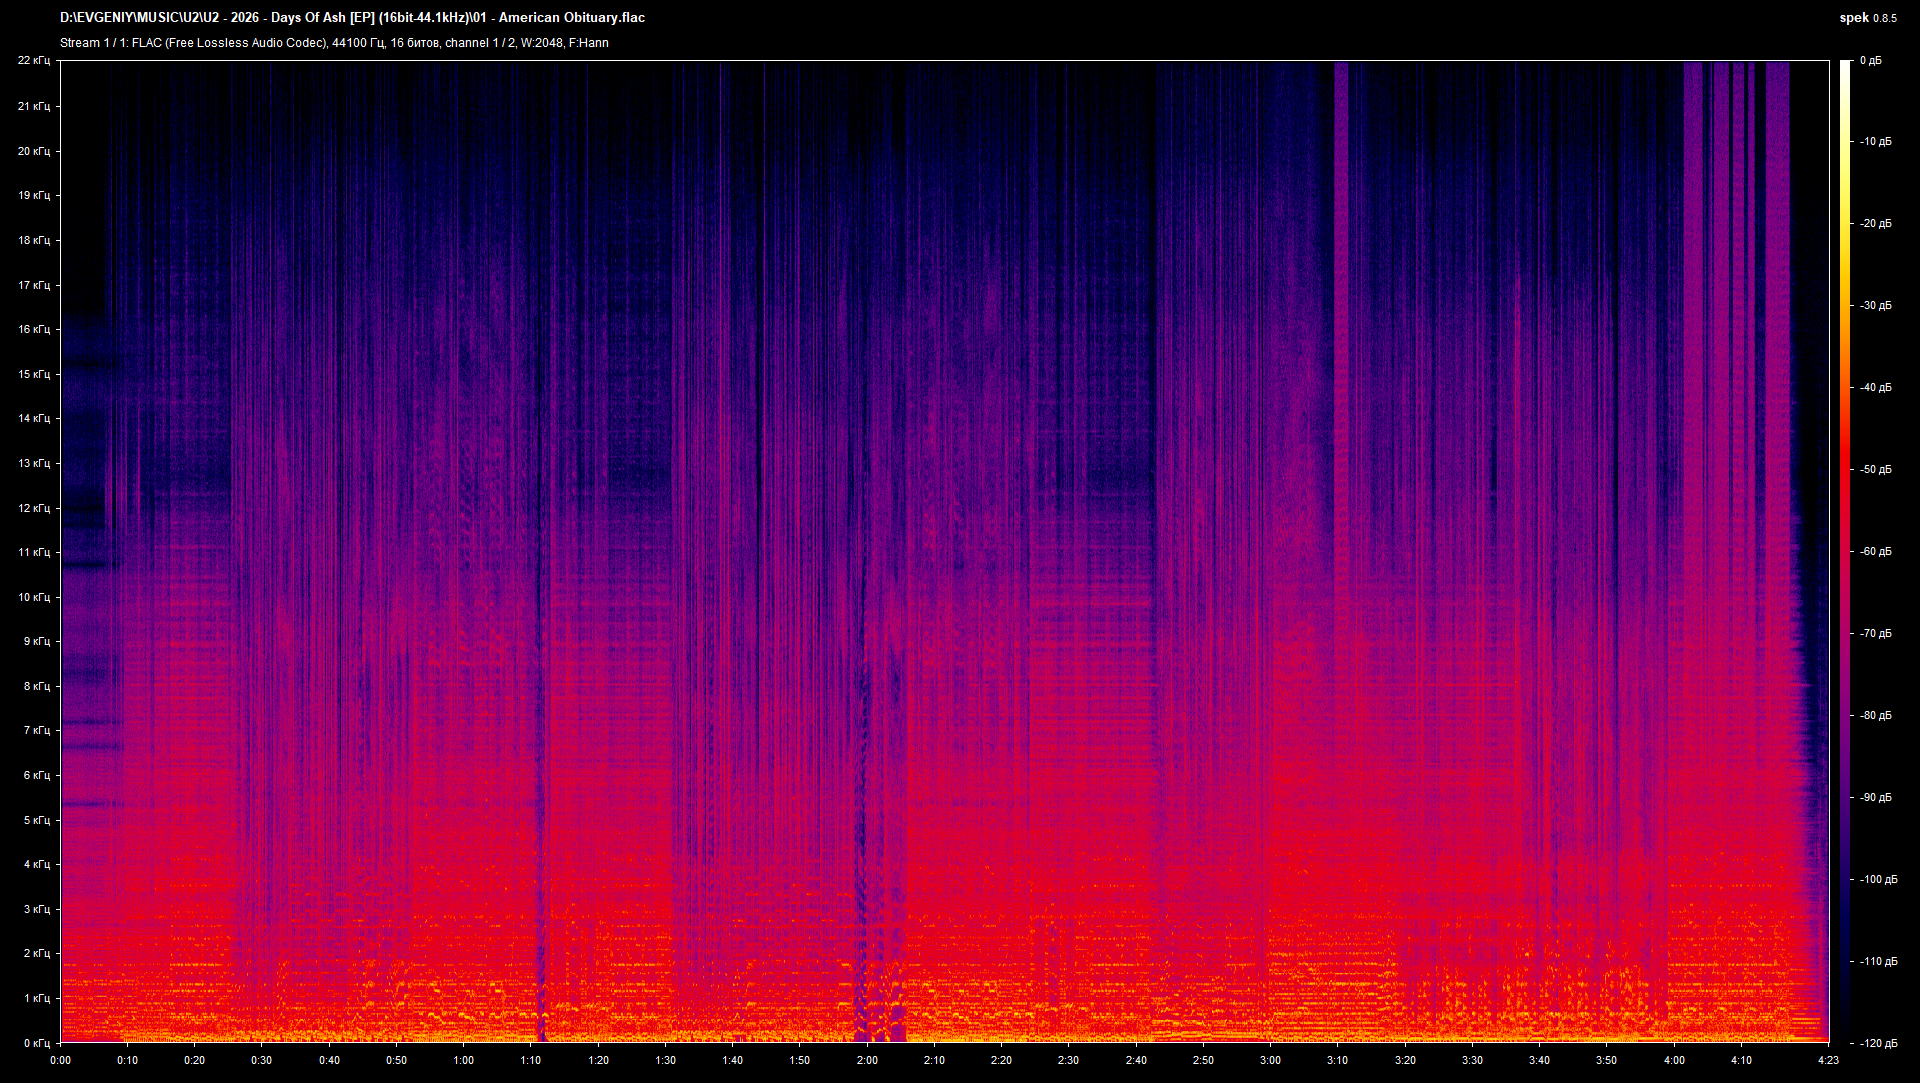The image size is (1920, 1083).
Task: Click the 11 кГц label on frequency axis
Action: coord(36,552)
